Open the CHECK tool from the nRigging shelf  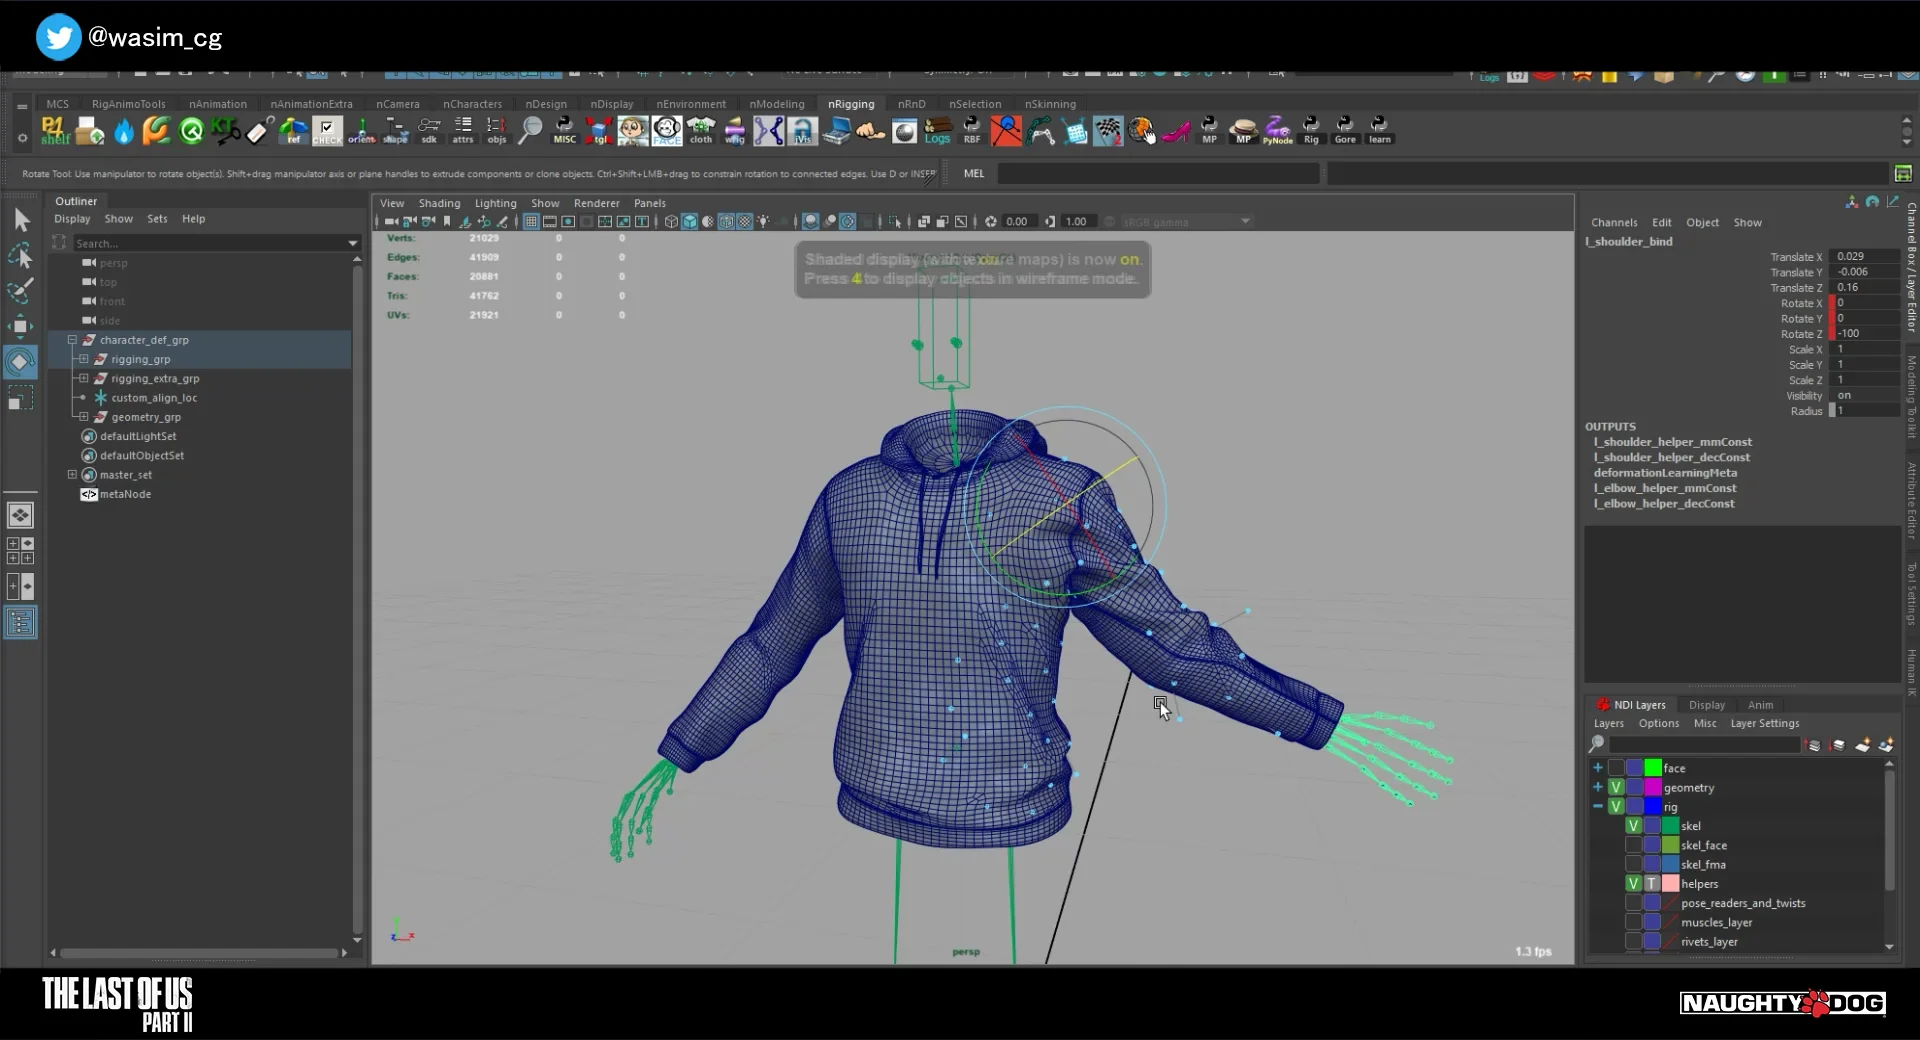pos(327,131)
